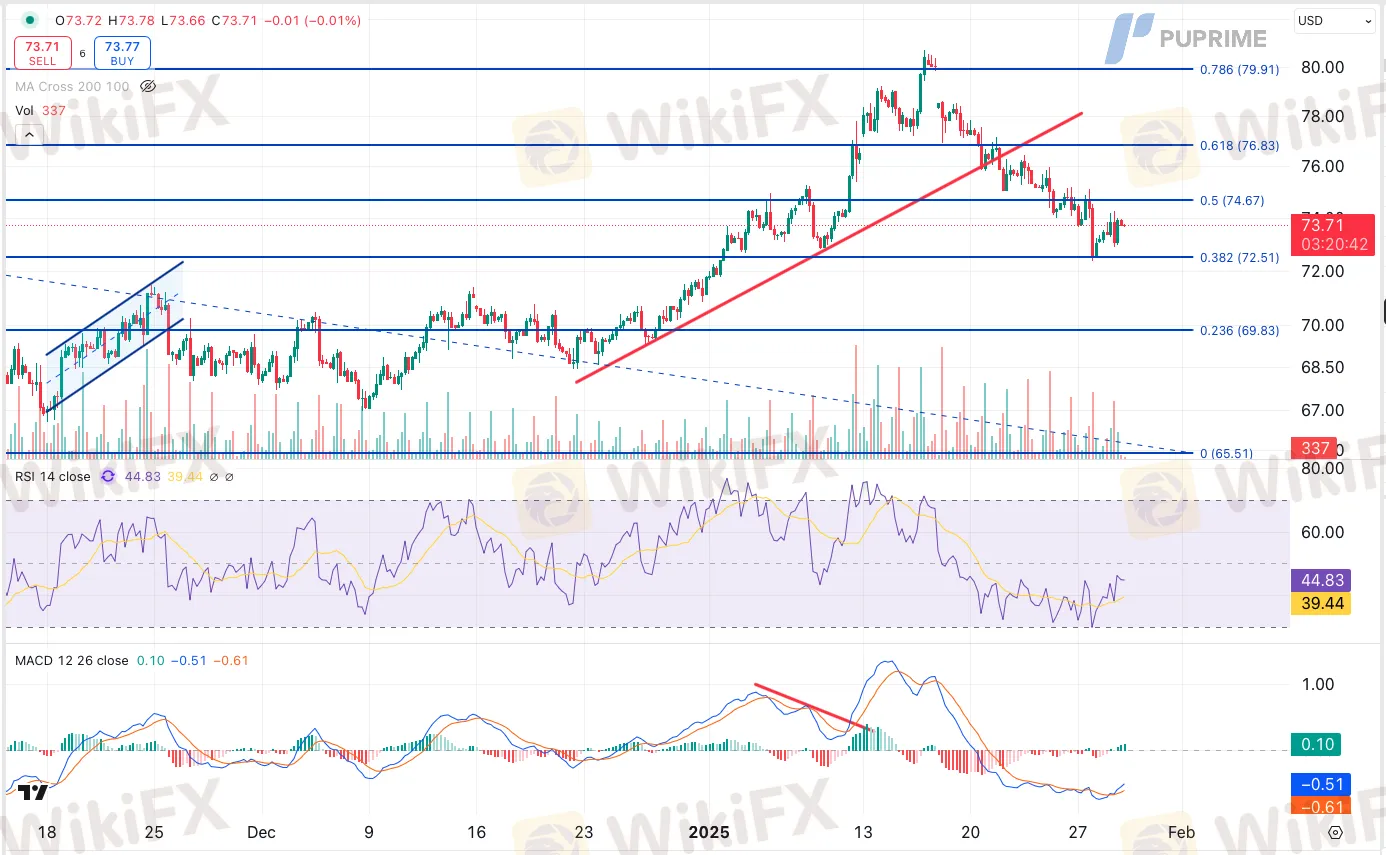Click the green market status dot
The height and width of the screenshot is (855, 1386).
click(31, 20)
